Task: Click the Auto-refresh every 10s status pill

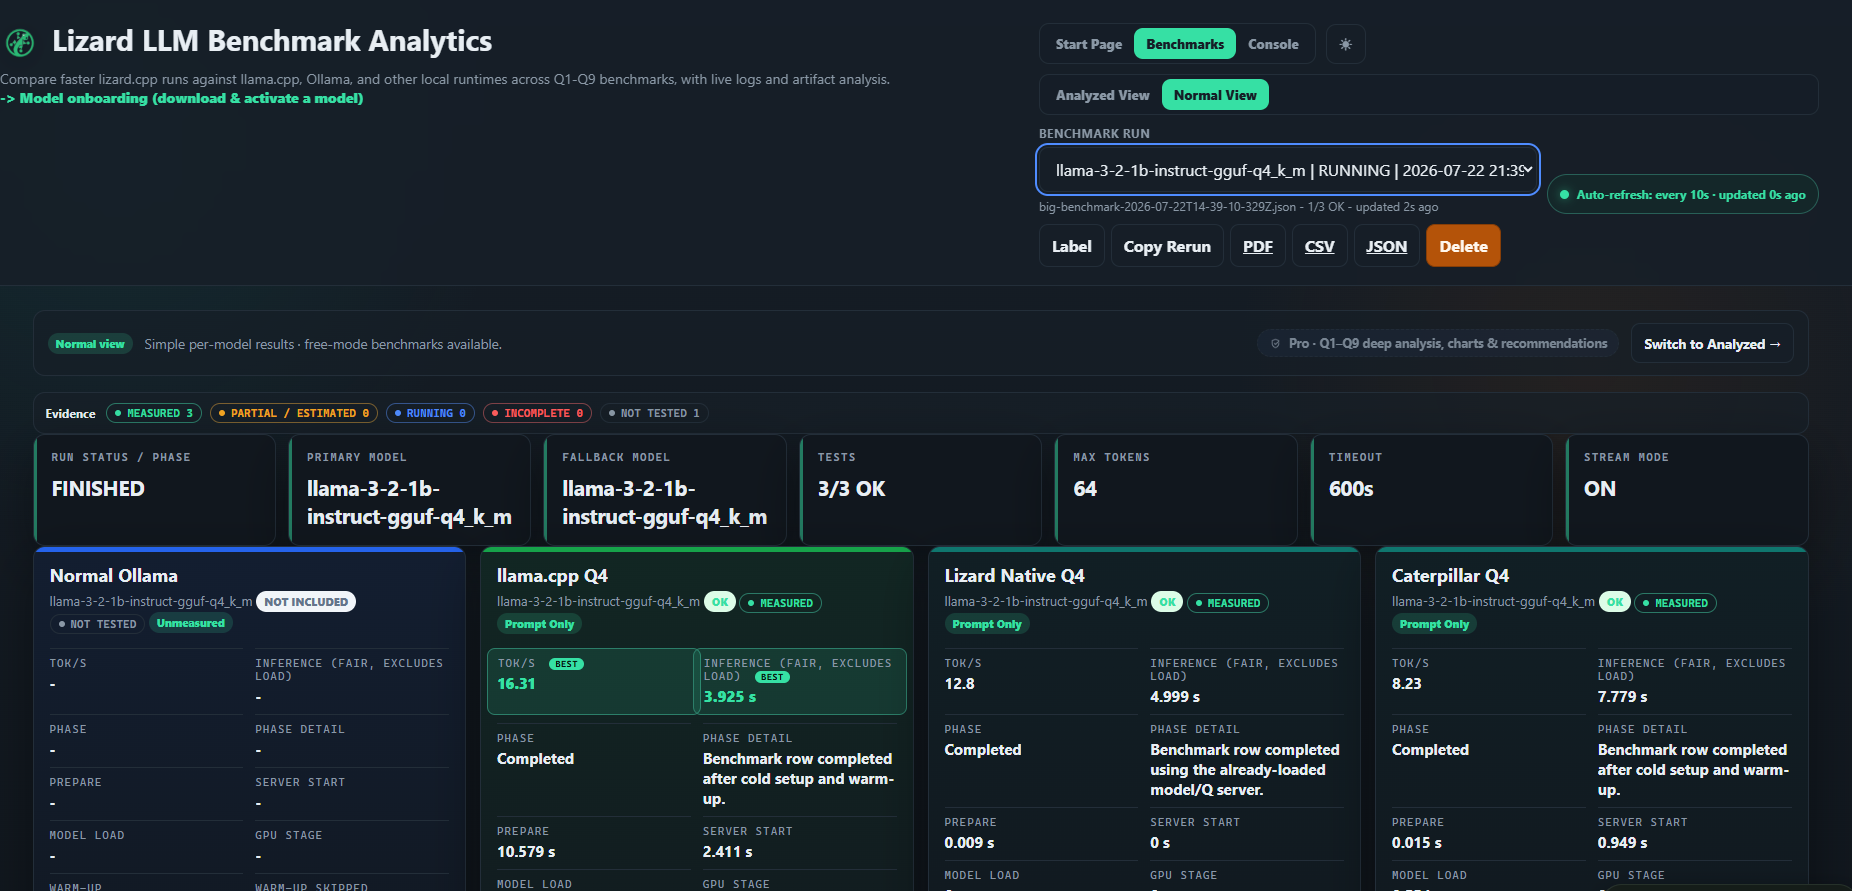Action: (x=1683, y=195)
